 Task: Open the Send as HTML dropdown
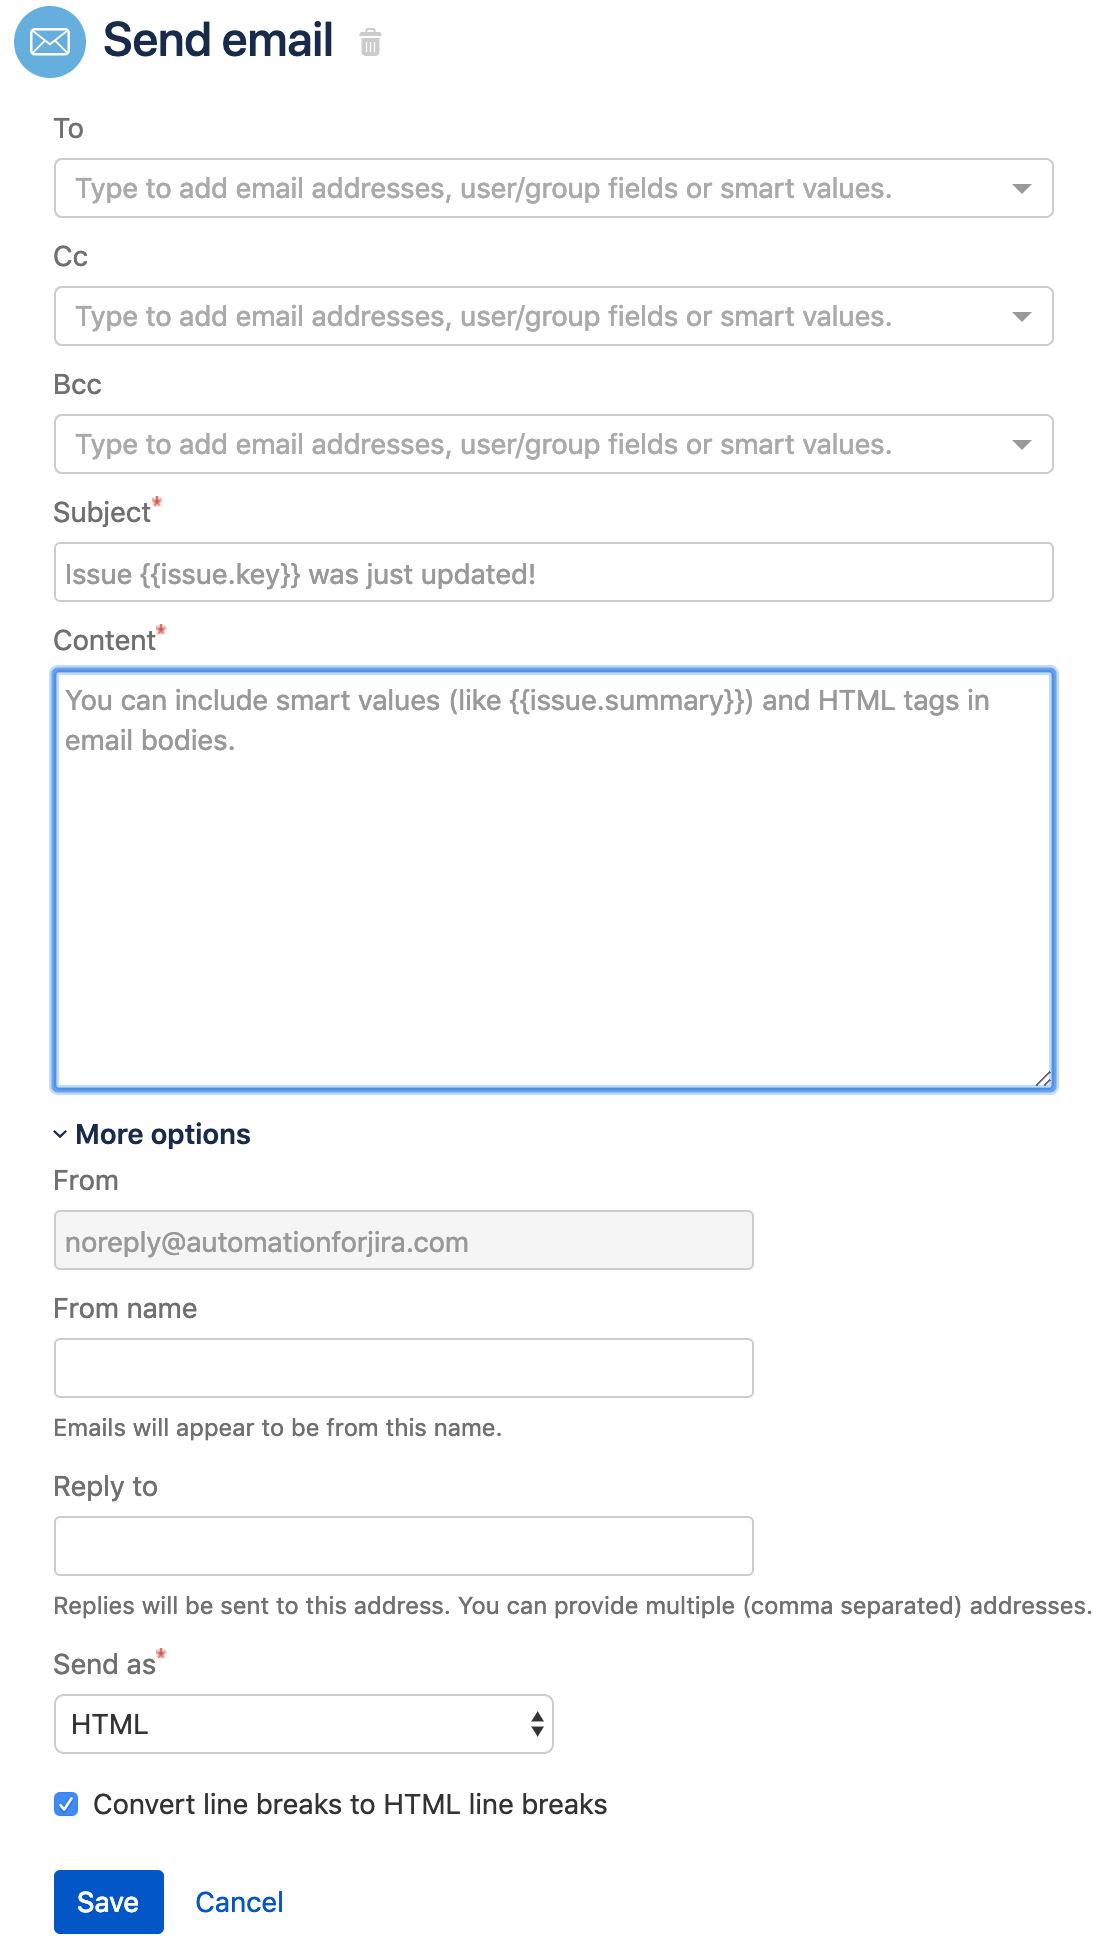point(303,1724)
